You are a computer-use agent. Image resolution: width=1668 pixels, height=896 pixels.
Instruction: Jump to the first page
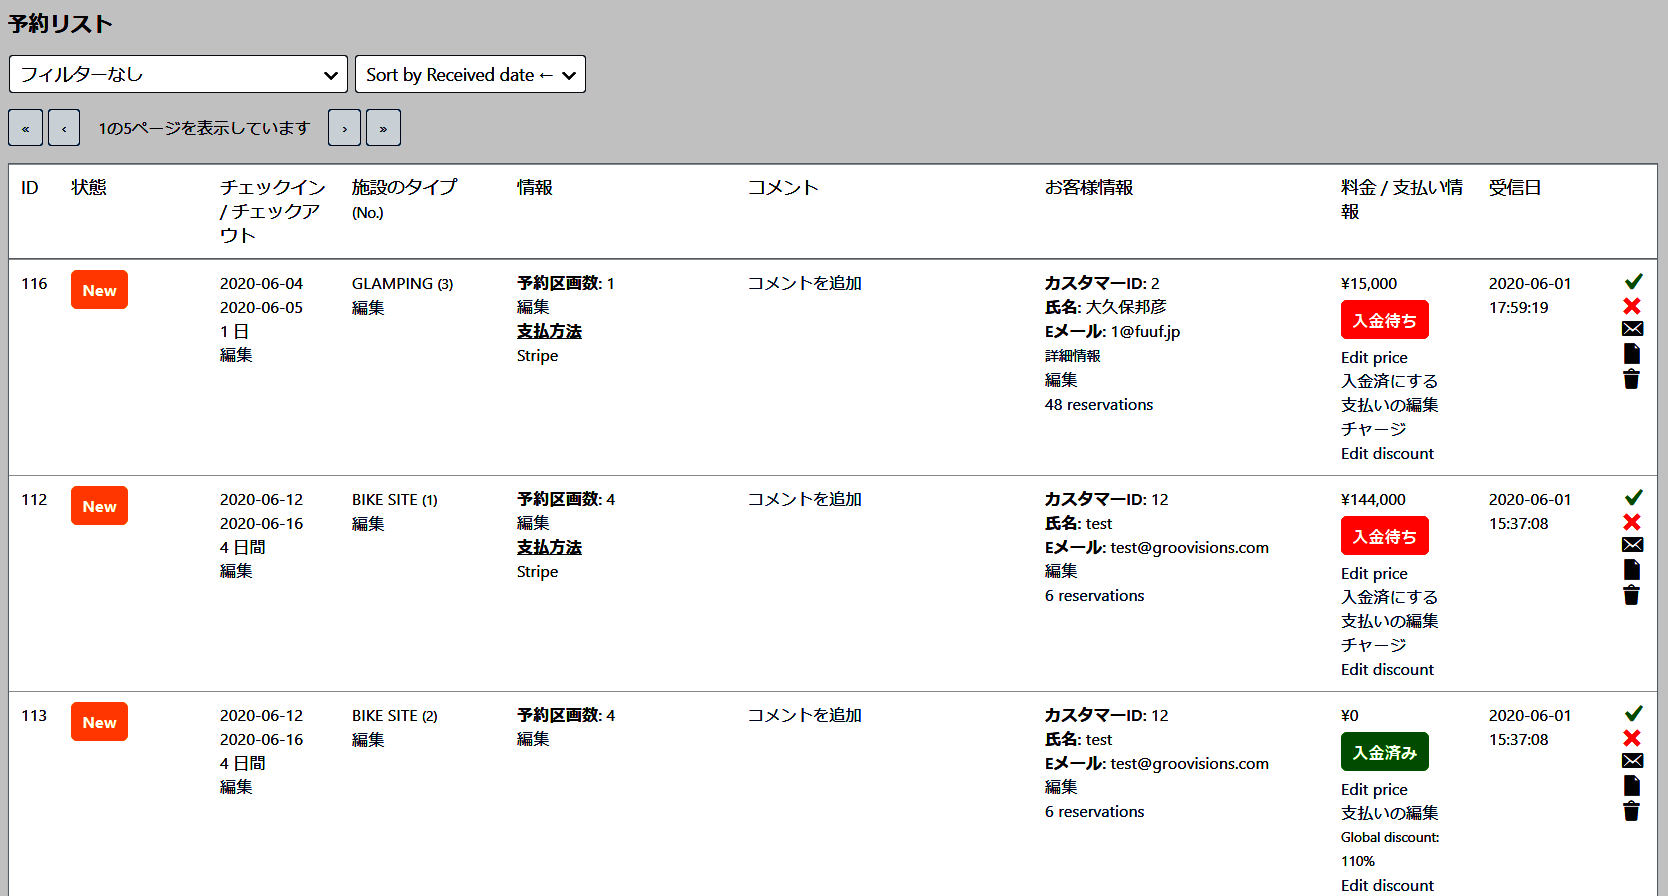tap(25, 128)
